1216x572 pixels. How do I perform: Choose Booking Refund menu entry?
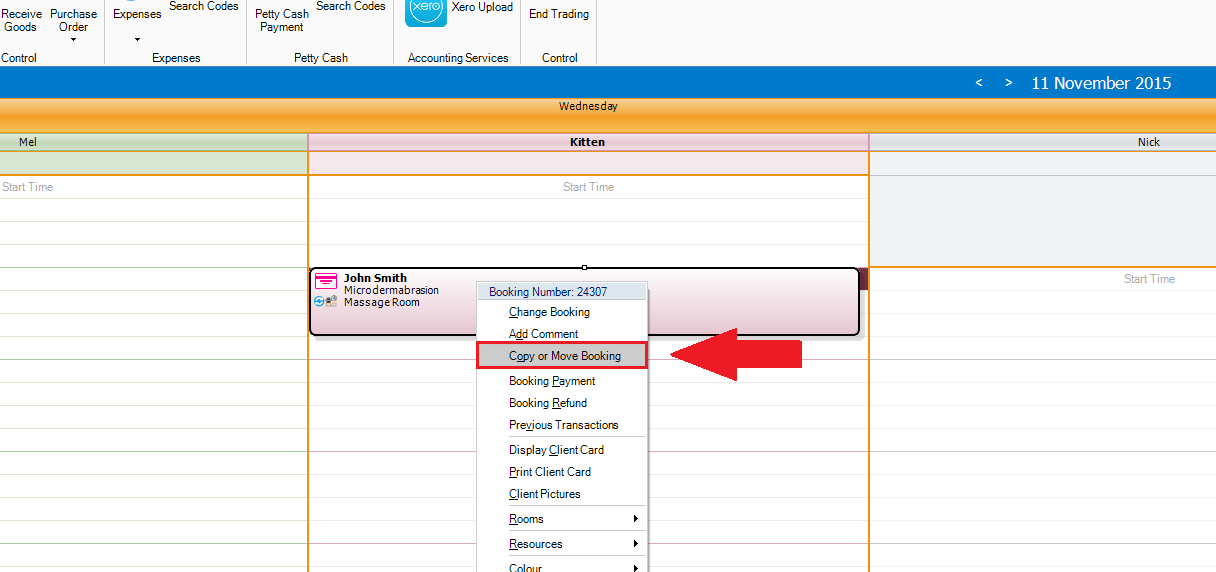pyautogui.click(x=548, y=403)
